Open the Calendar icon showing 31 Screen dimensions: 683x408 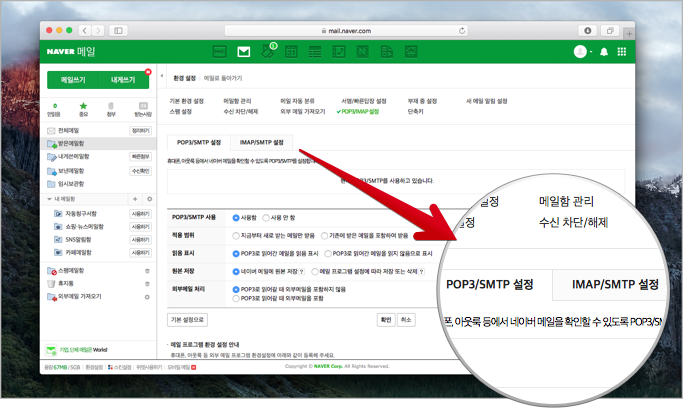click(x=291, y=52)
